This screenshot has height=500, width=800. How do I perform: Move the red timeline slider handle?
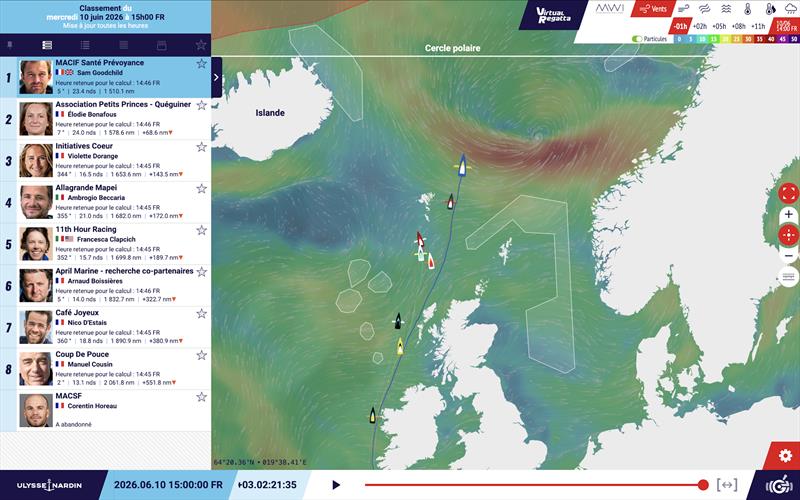[703, 485]
